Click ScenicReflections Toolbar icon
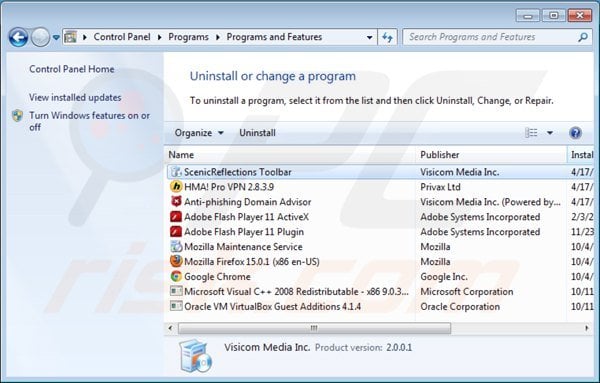The image size is (600, 383). coord(176,172)
